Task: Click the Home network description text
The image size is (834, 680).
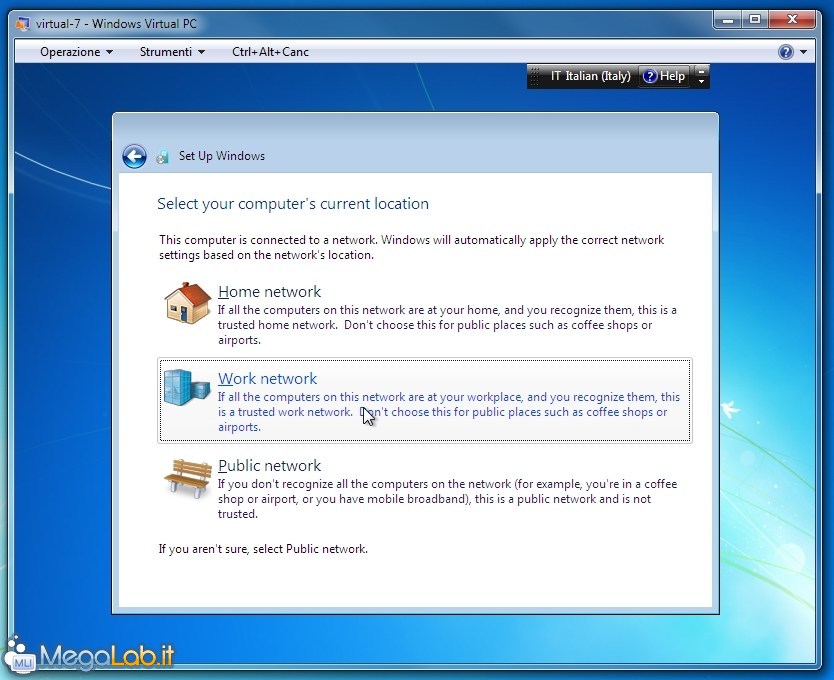Action: tap(447, 325)
